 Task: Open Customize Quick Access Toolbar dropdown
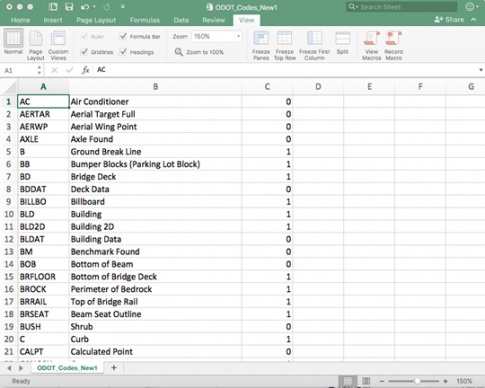point(122,7)
